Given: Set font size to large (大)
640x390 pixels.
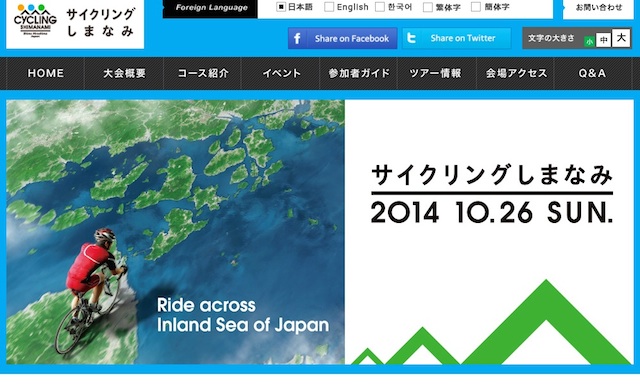Looking at the screenshot, I should coord(621,38).
